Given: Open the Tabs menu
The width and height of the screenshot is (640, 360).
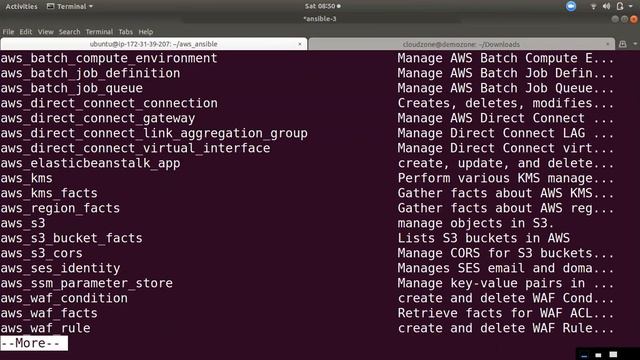Looking at the screenshot, I should (126, 31).
